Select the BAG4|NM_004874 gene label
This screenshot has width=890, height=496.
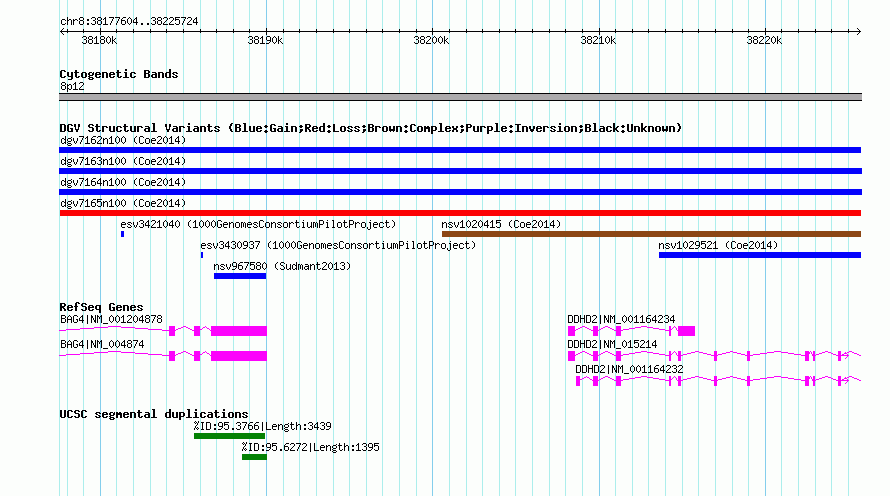(x=102, y=344)
